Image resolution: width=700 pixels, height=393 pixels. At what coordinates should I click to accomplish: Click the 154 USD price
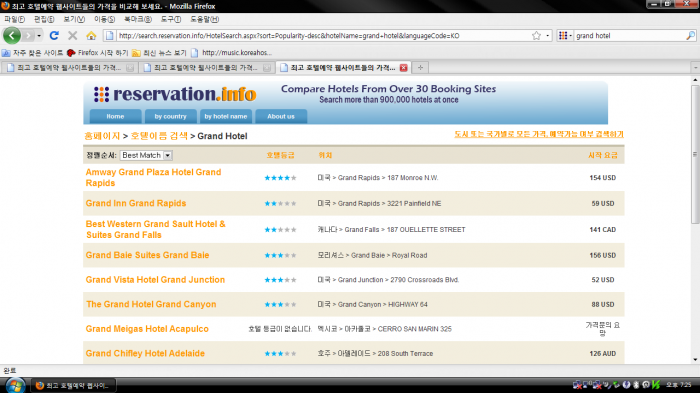coord(603,178)
